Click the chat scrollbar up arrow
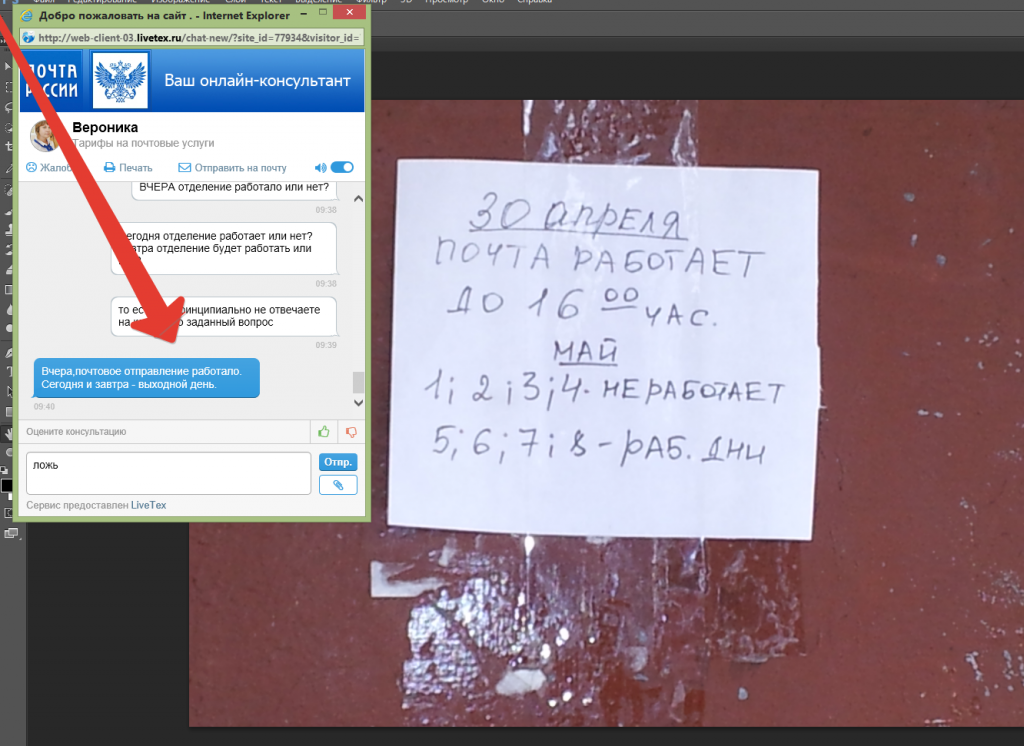Image resolution: width=1024 pixels, height=746 pixels. [359, 199]
